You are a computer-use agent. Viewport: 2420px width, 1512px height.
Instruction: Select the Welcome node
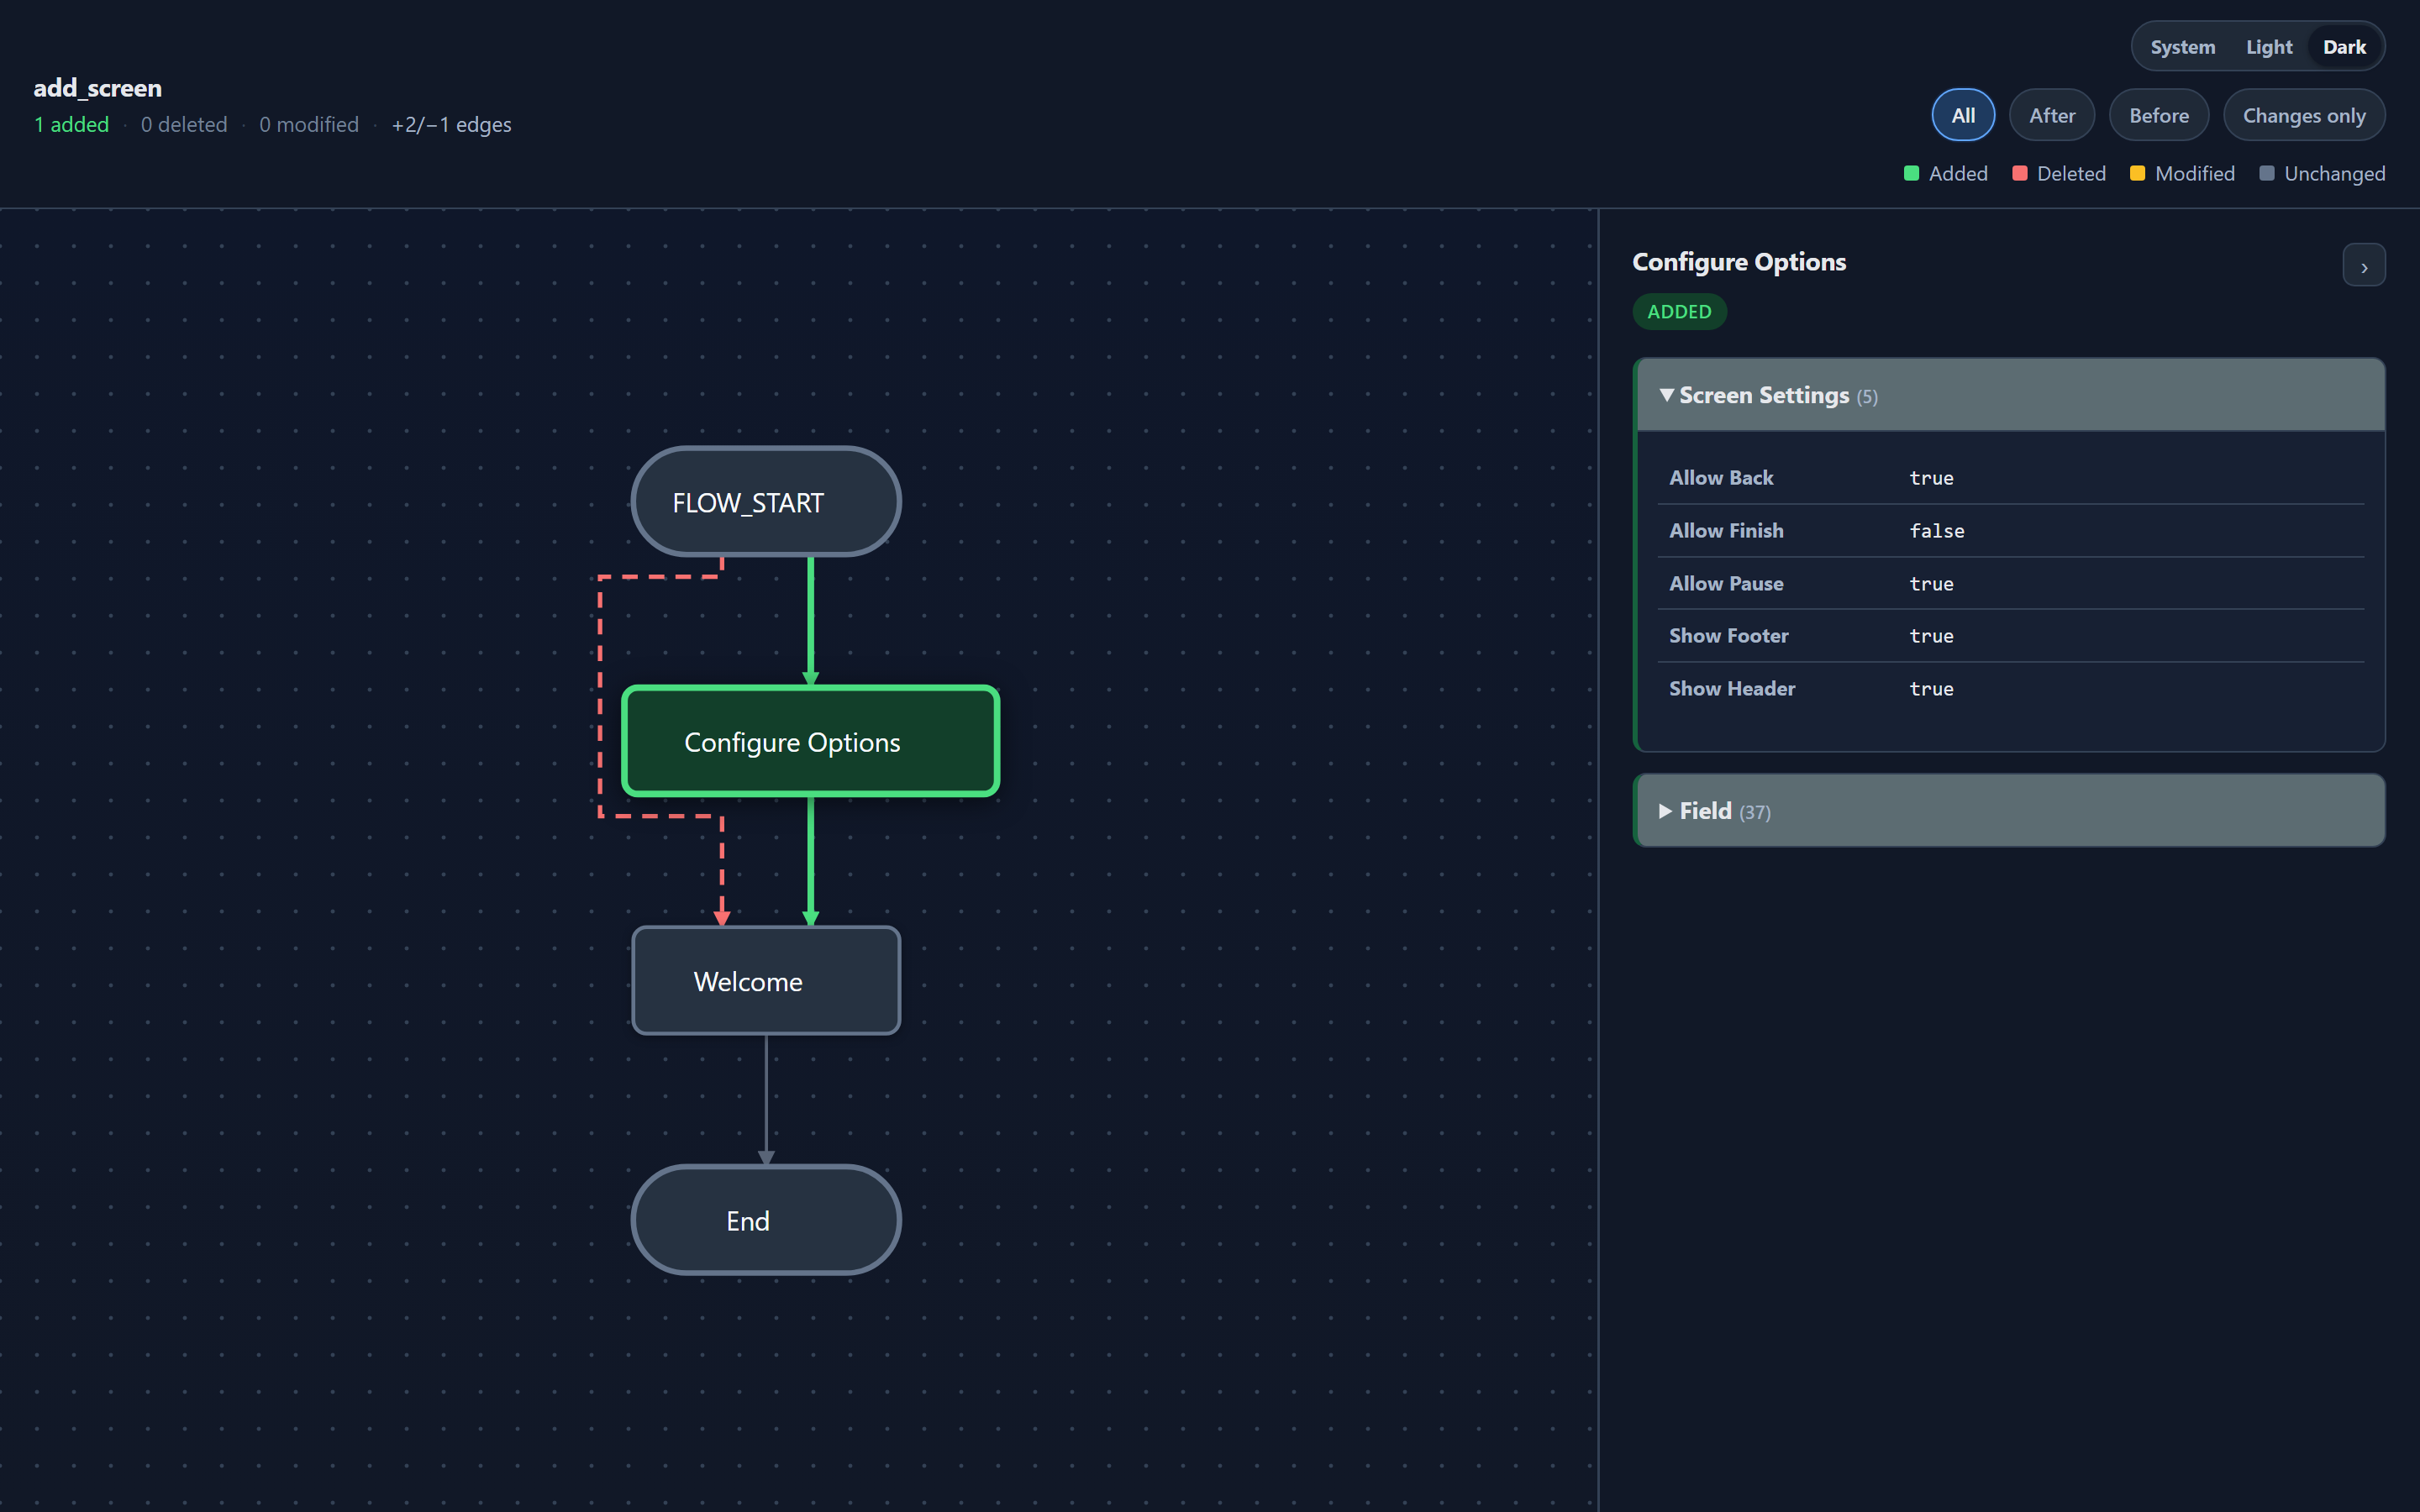click(766, 981)
